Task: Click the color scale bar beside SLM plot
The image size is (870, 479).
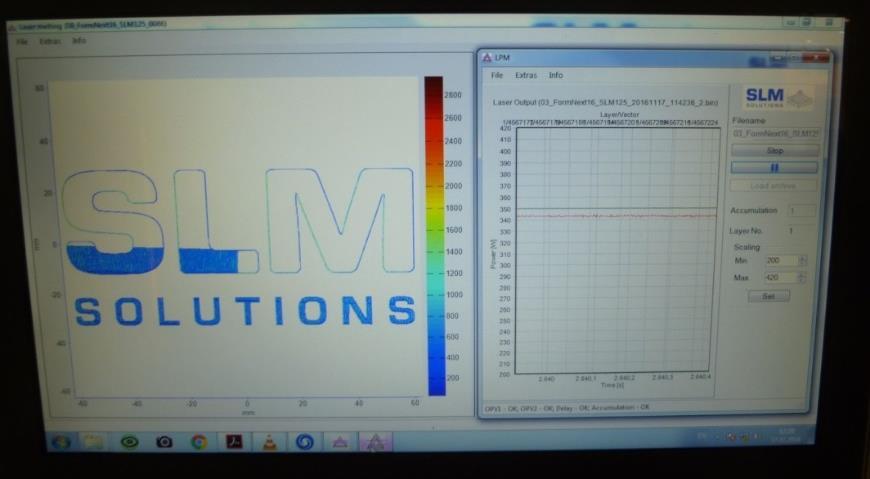Action: pyautogui.click(x=434, y=236)
